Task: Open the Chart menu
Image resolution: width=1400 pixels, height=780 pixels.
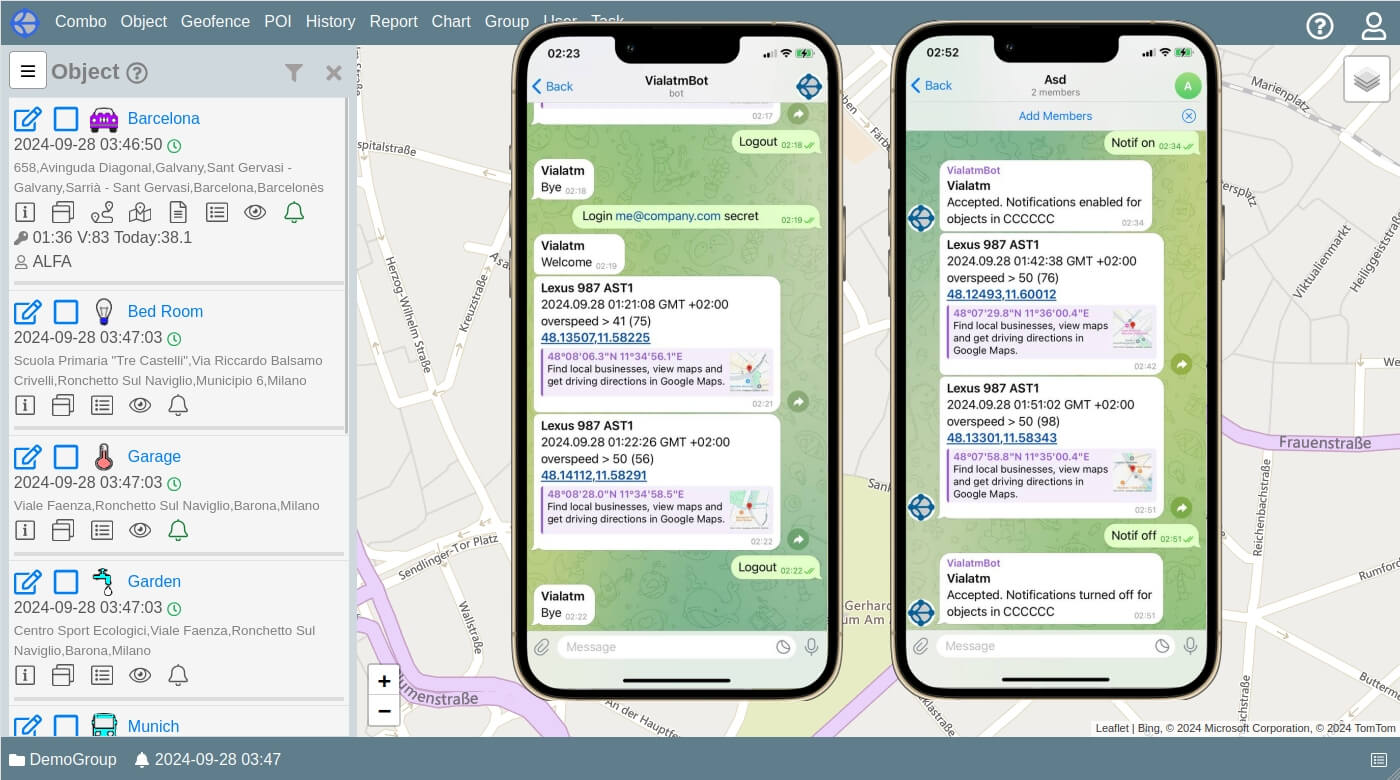Action: tap(451, 21)
